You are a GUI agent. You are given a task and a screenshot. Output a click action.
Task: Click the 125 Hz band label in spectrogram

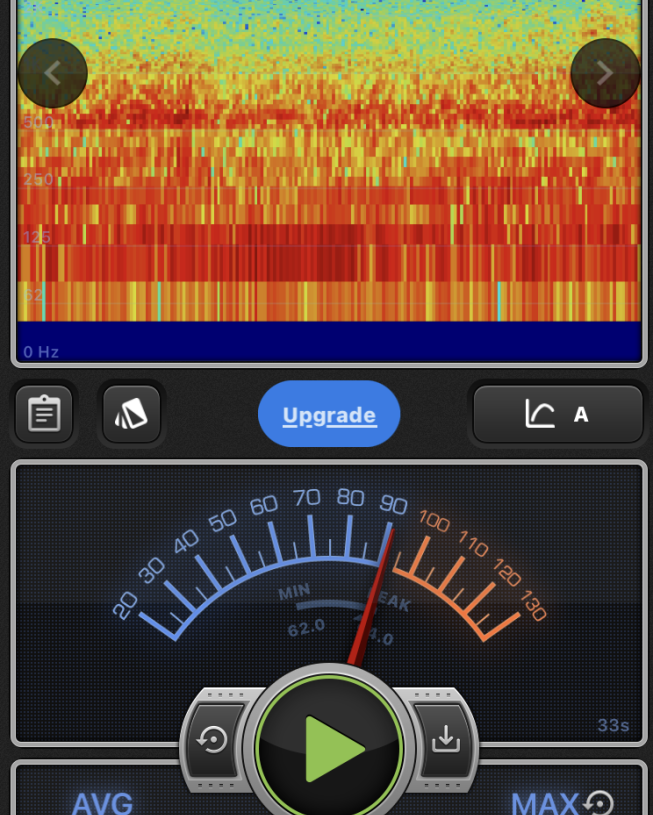click(x=38, y=237)
